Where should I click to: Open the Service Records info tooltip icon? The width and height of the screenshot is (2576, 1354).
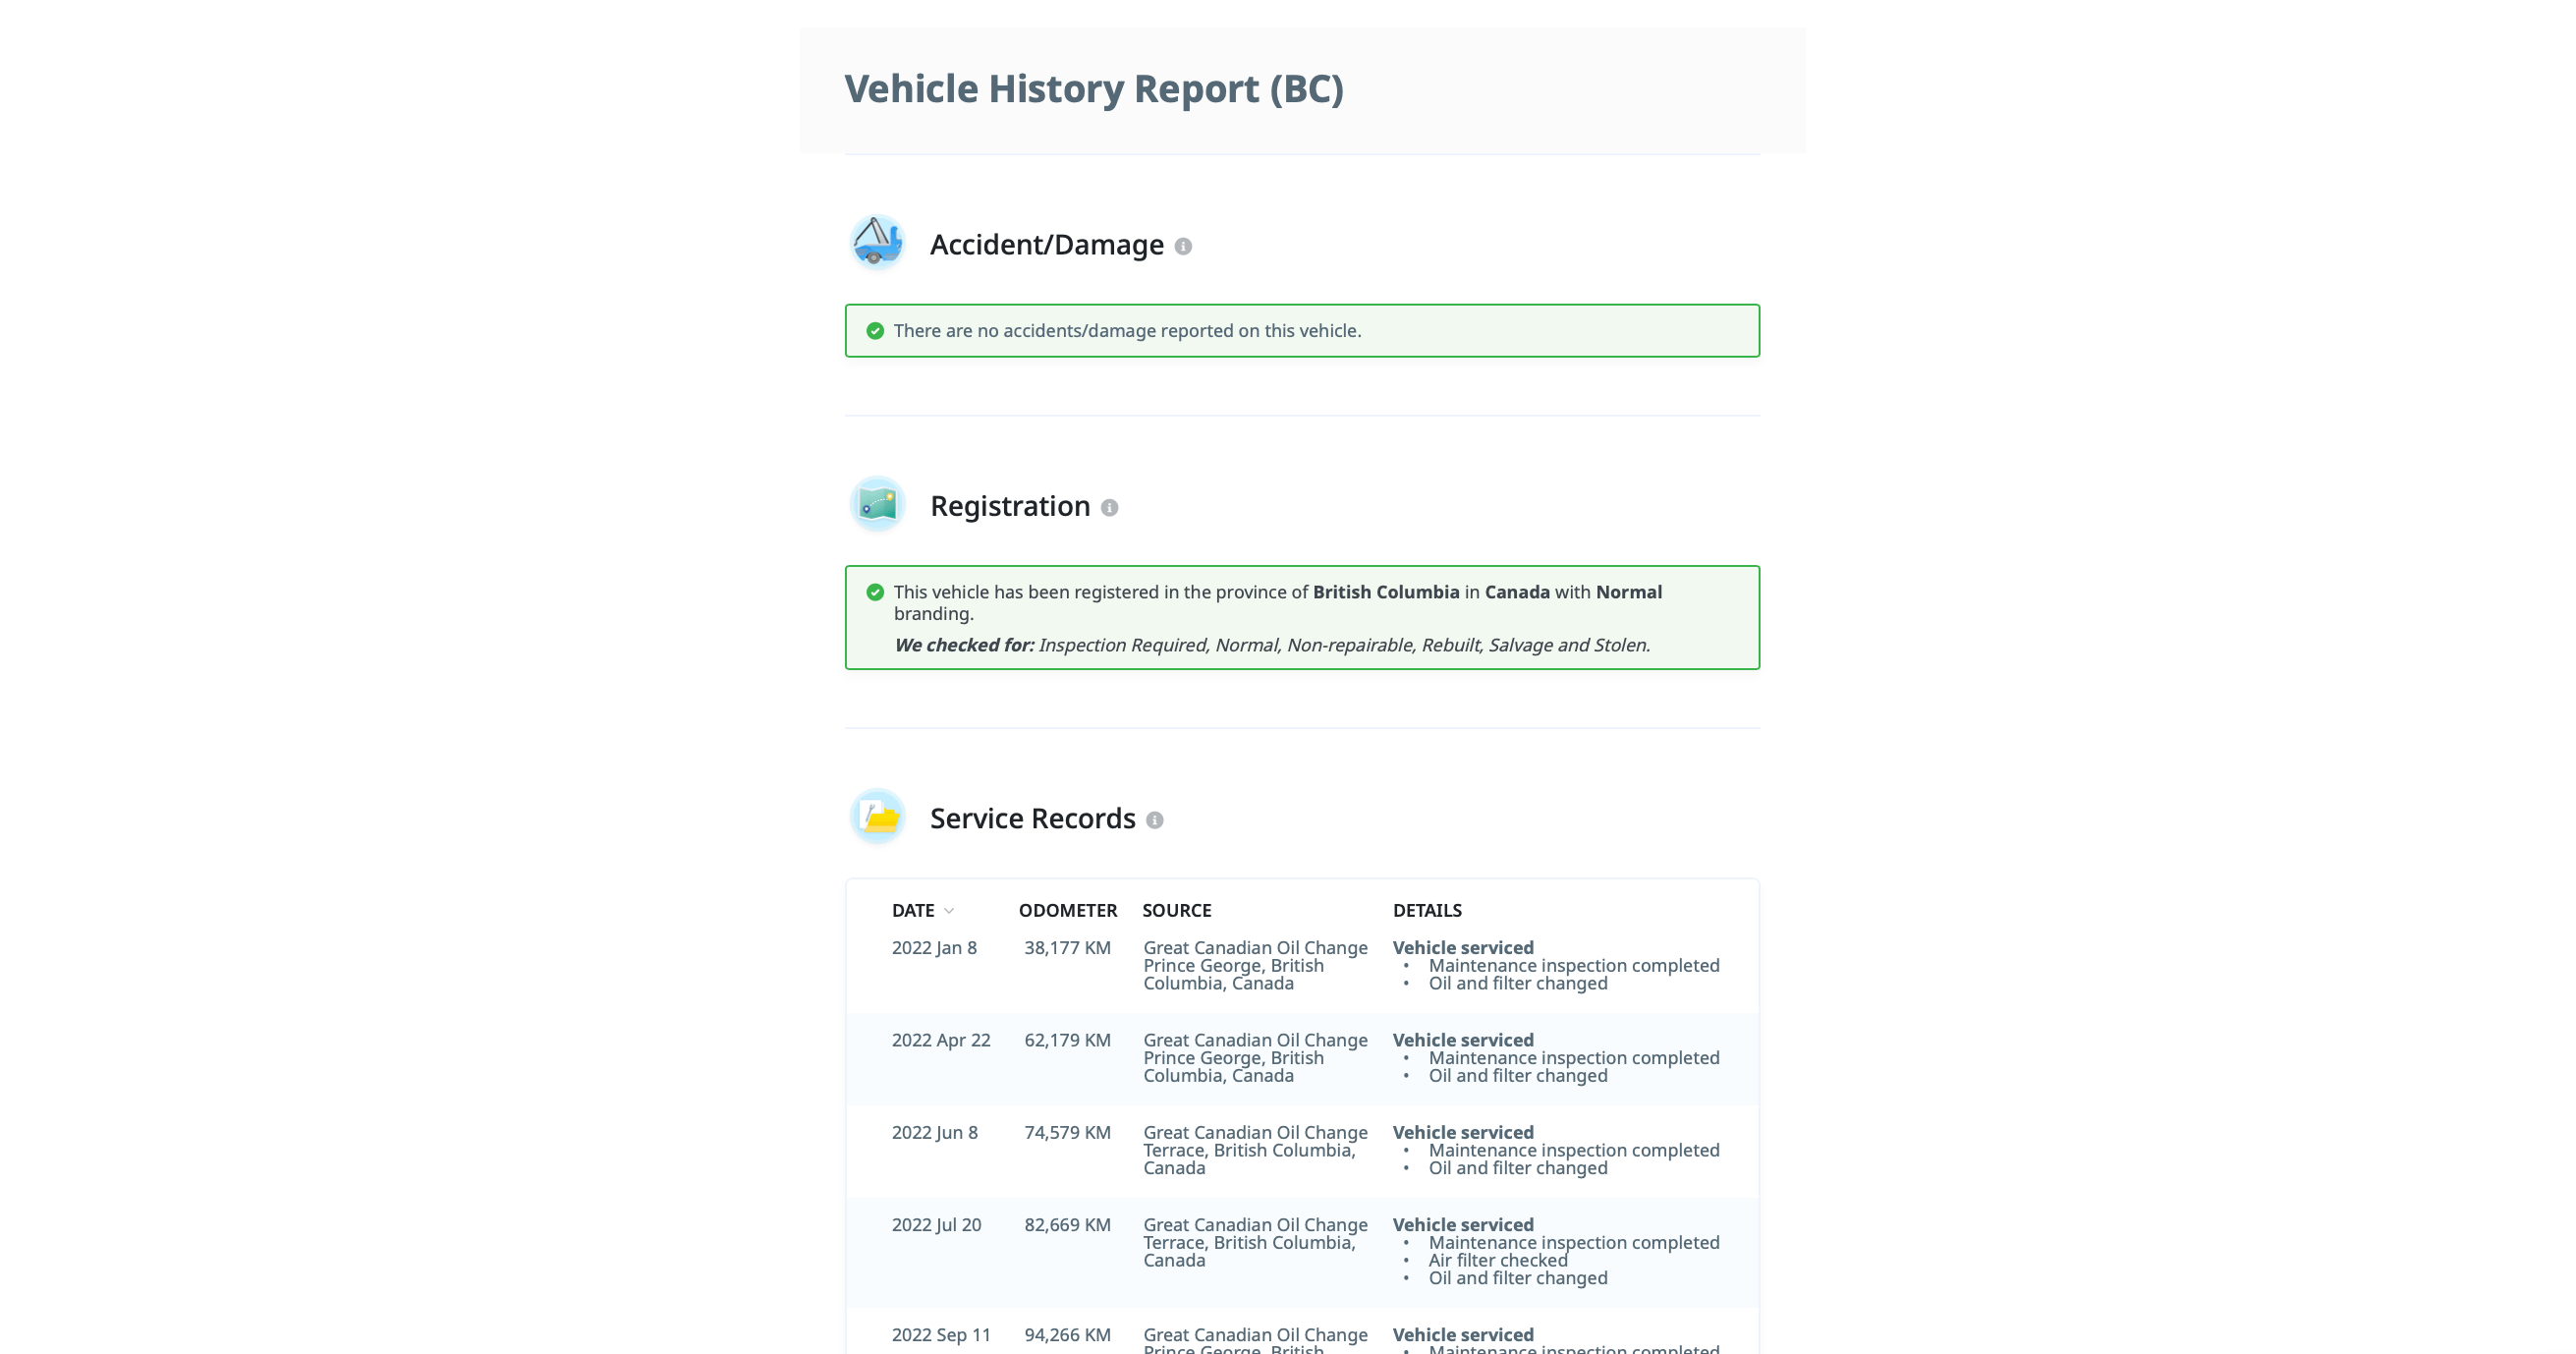pyautogui.click(x=1154, y=820)
